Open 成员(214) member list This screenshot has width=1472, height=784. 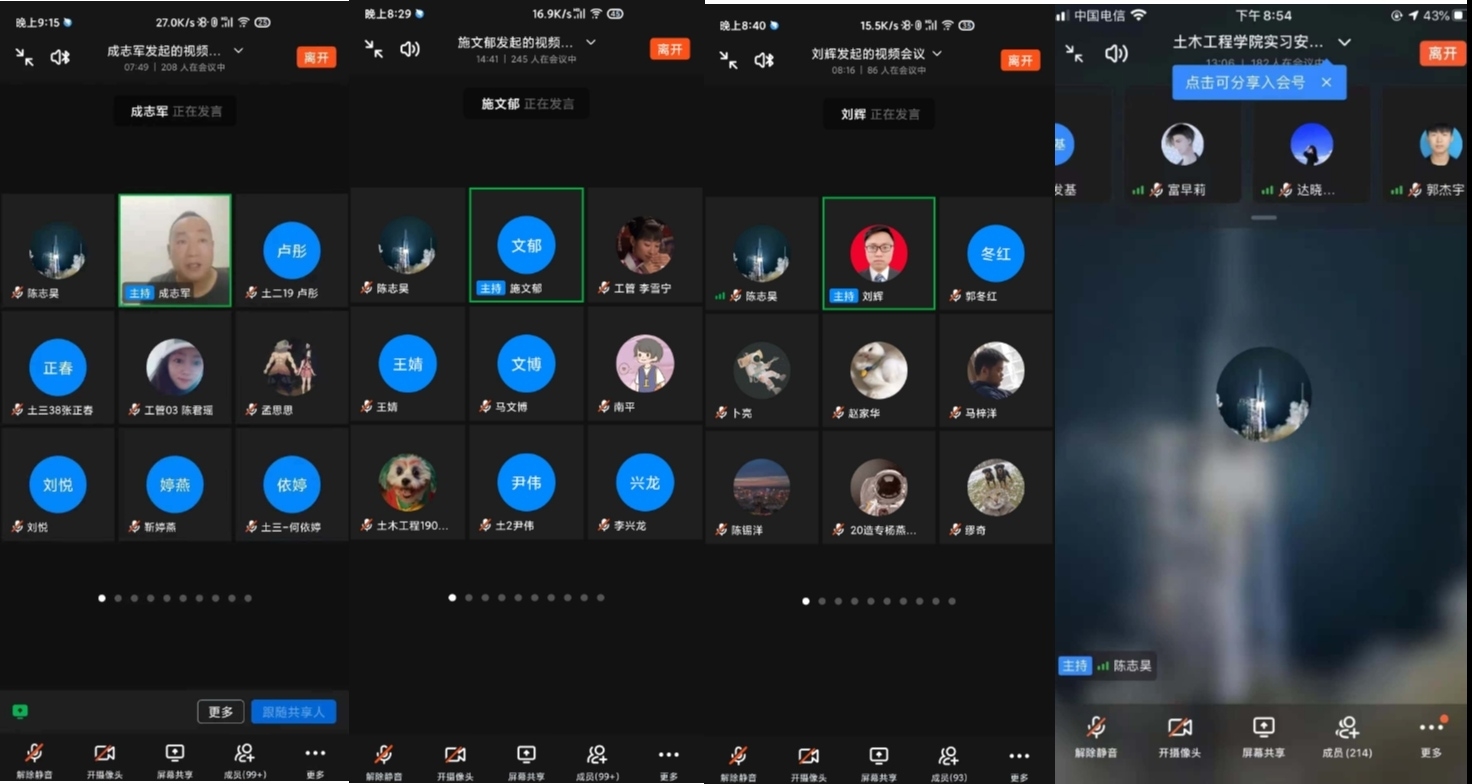click(x=1346, y=736)
